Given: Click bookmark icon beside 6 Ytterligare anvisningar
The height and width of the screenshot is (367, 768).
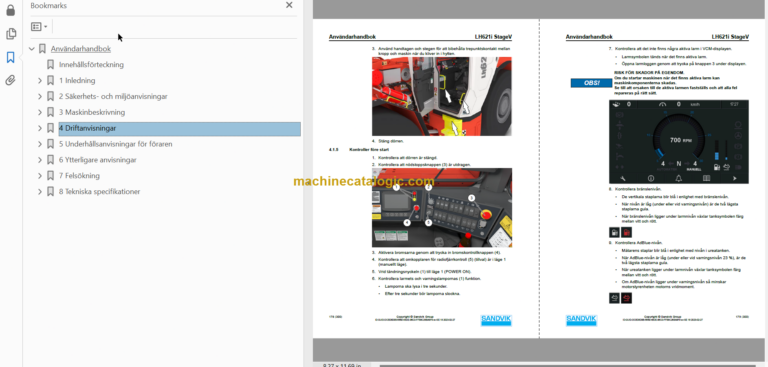Looking at the screenshot, I should click(50, 160).
